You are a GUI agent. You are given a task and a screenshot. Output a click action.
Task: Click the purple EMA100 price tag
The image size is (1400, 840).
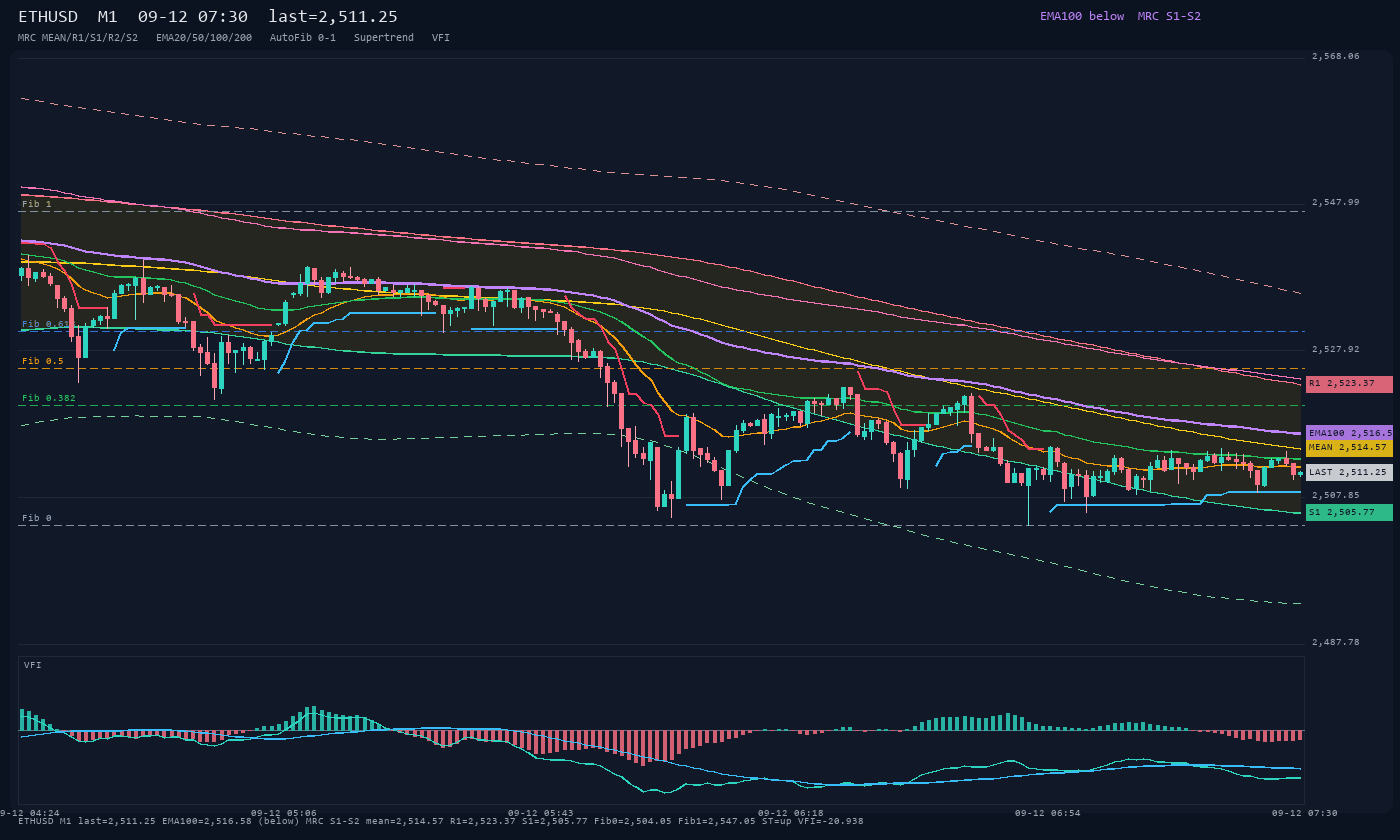1349,433
